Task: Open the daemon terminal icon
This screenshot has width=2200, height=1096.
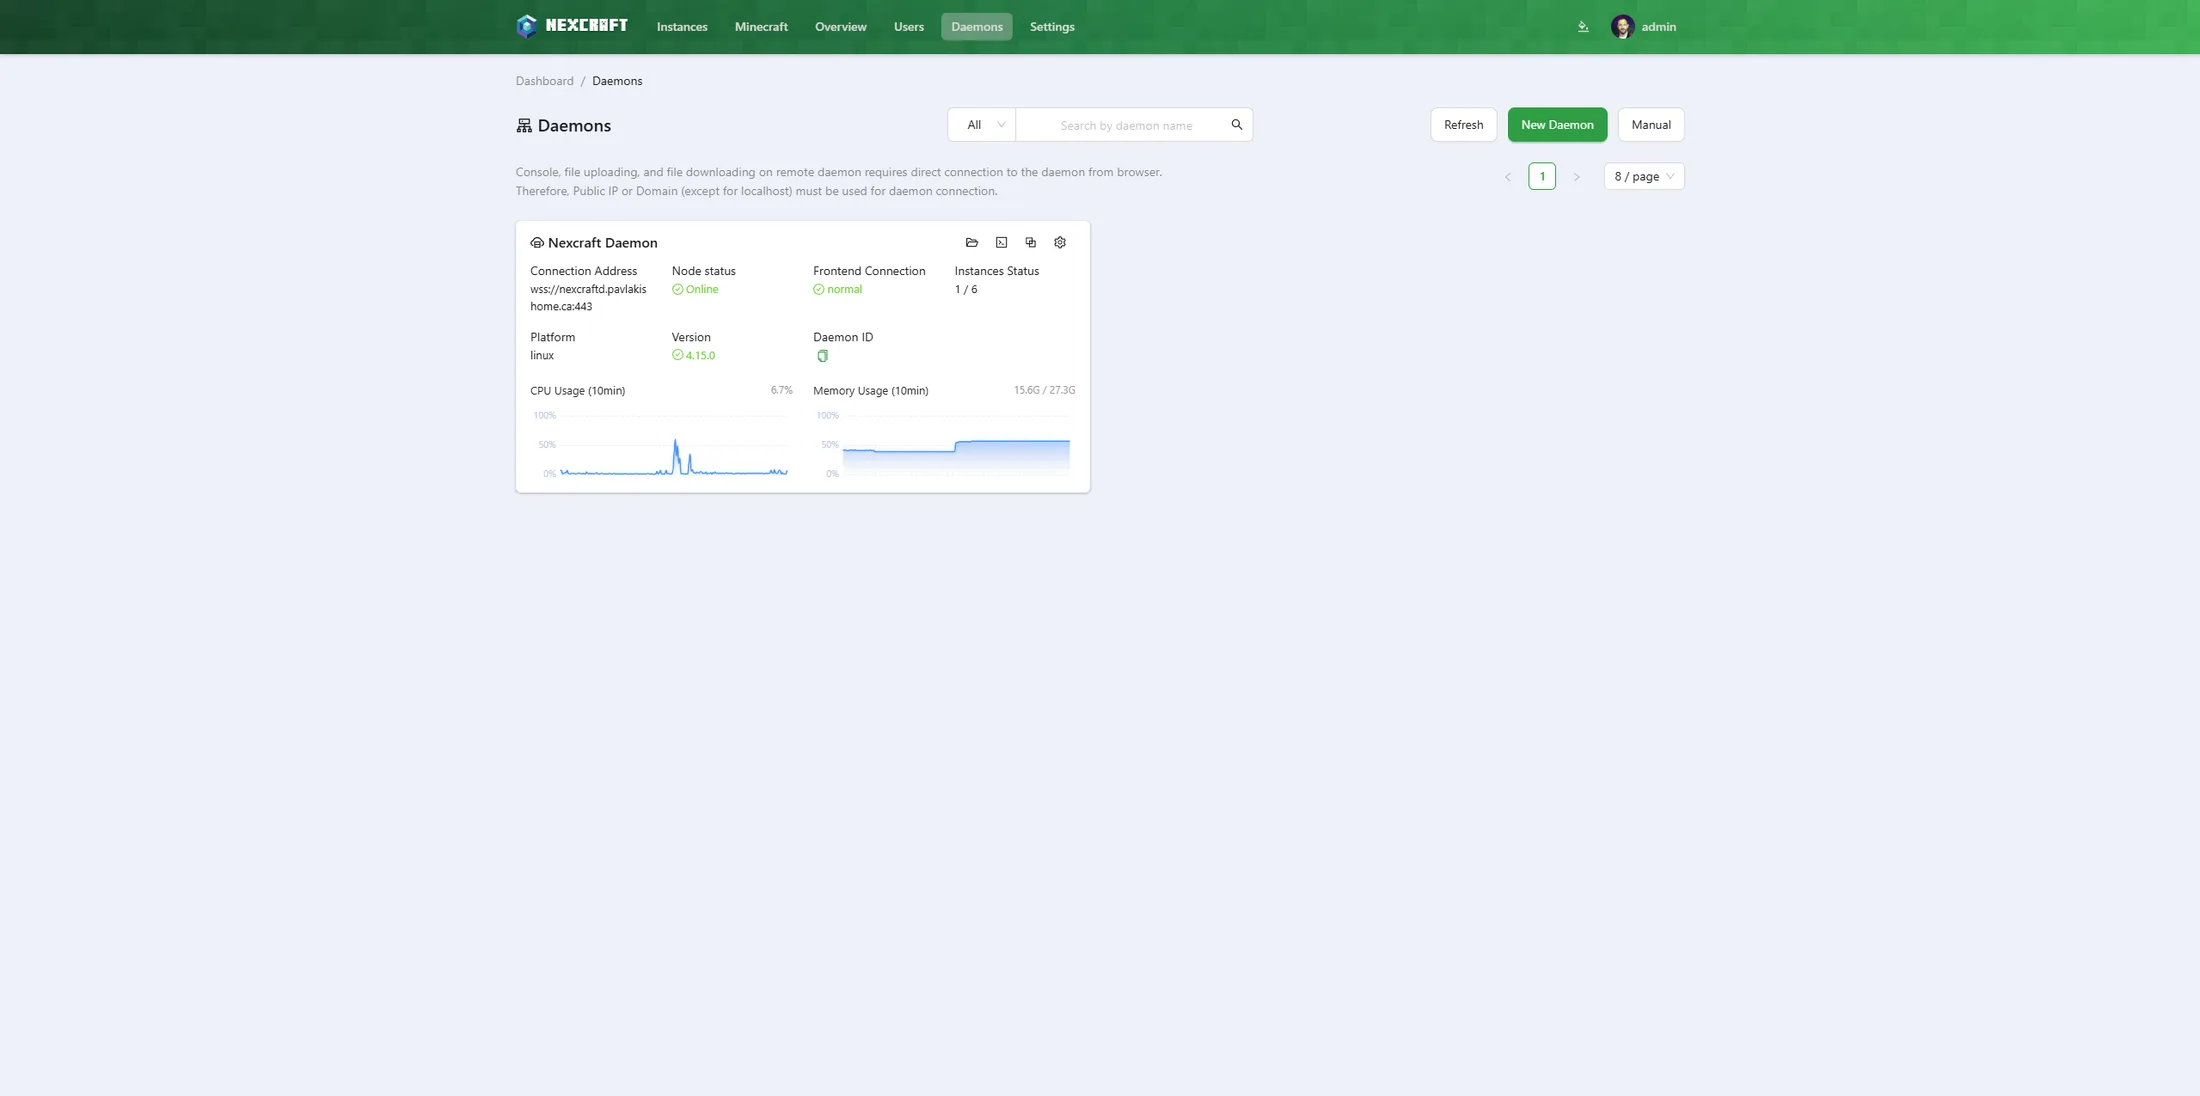Action: (1001, 243)
